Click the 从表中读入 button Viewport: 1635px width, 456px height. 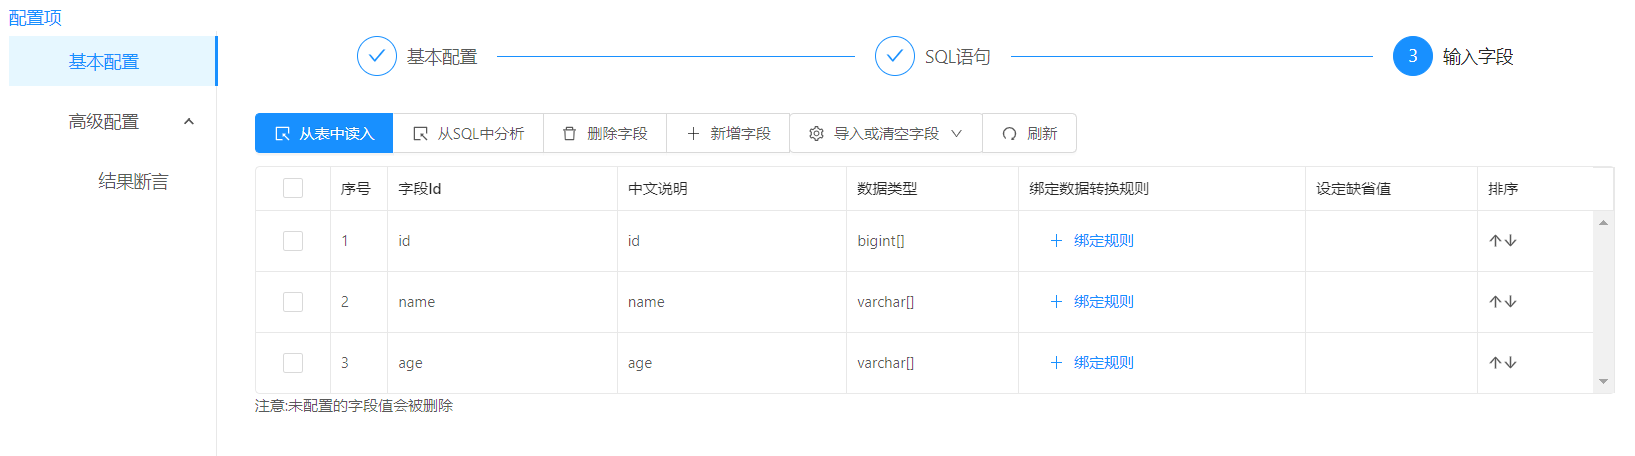(324, 133)
